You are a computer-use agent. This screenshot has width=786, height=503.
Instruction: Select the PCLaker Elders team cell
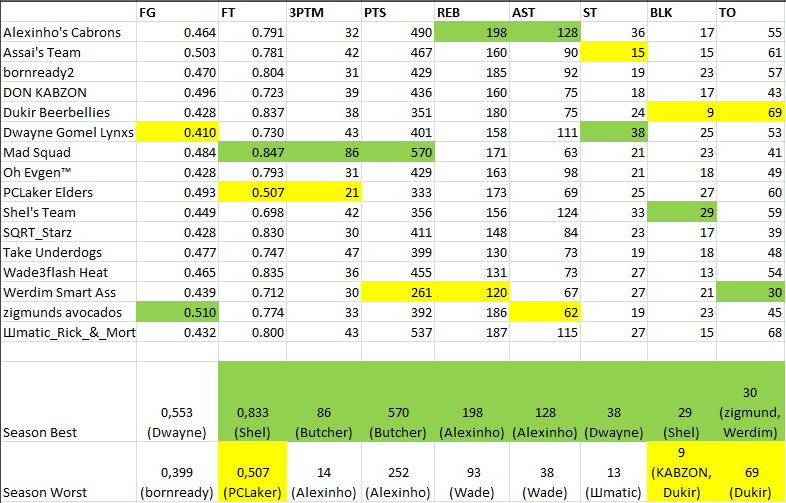69,192
